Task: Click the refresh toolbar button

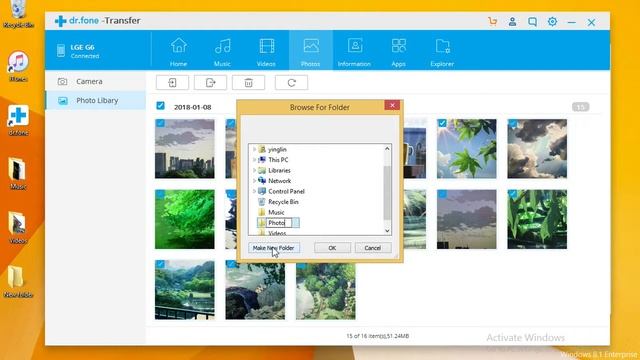Action: (x=291, y=82)
